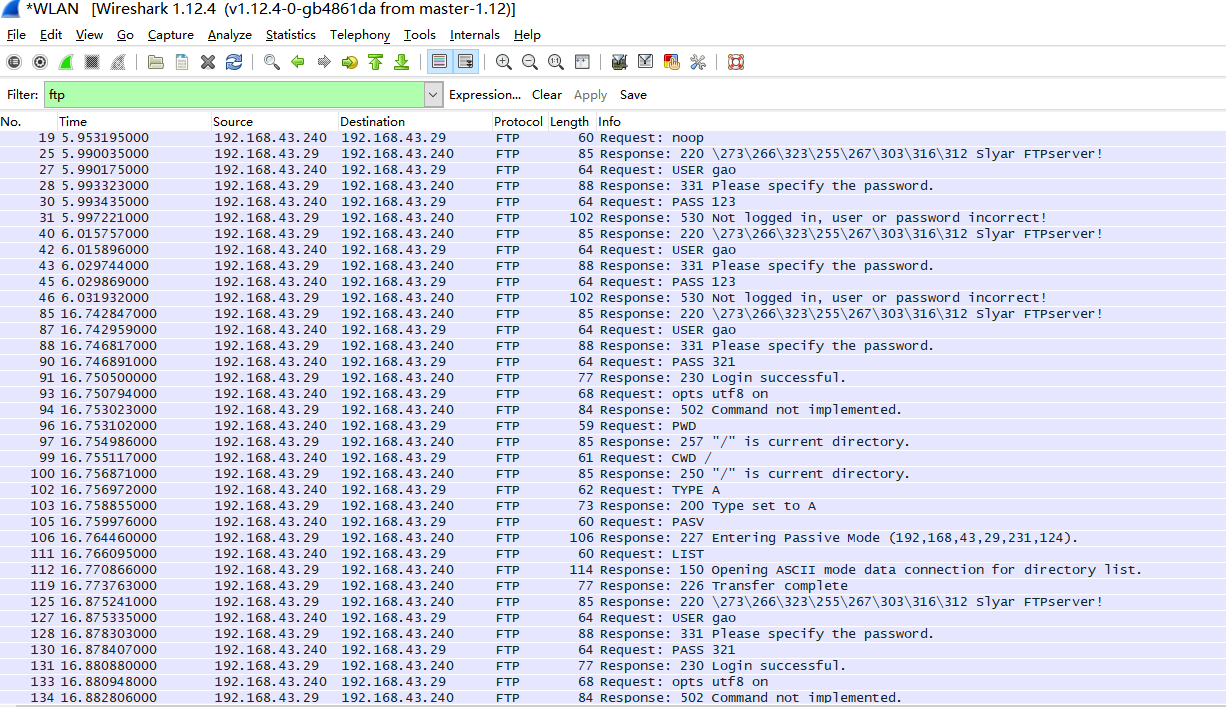Screen dimensions: 1226x707
Task: Select packet 96 Request: PWD
Action: pos(613,426)
